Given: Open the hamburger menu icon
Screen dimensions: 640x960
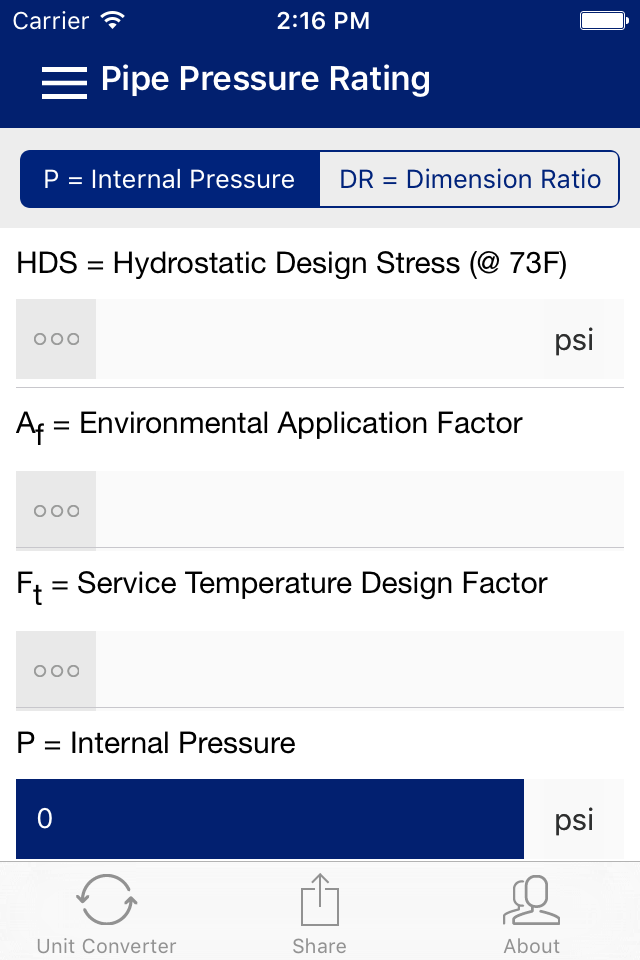Looking at the screenshot, I should [x=64, y=82].
